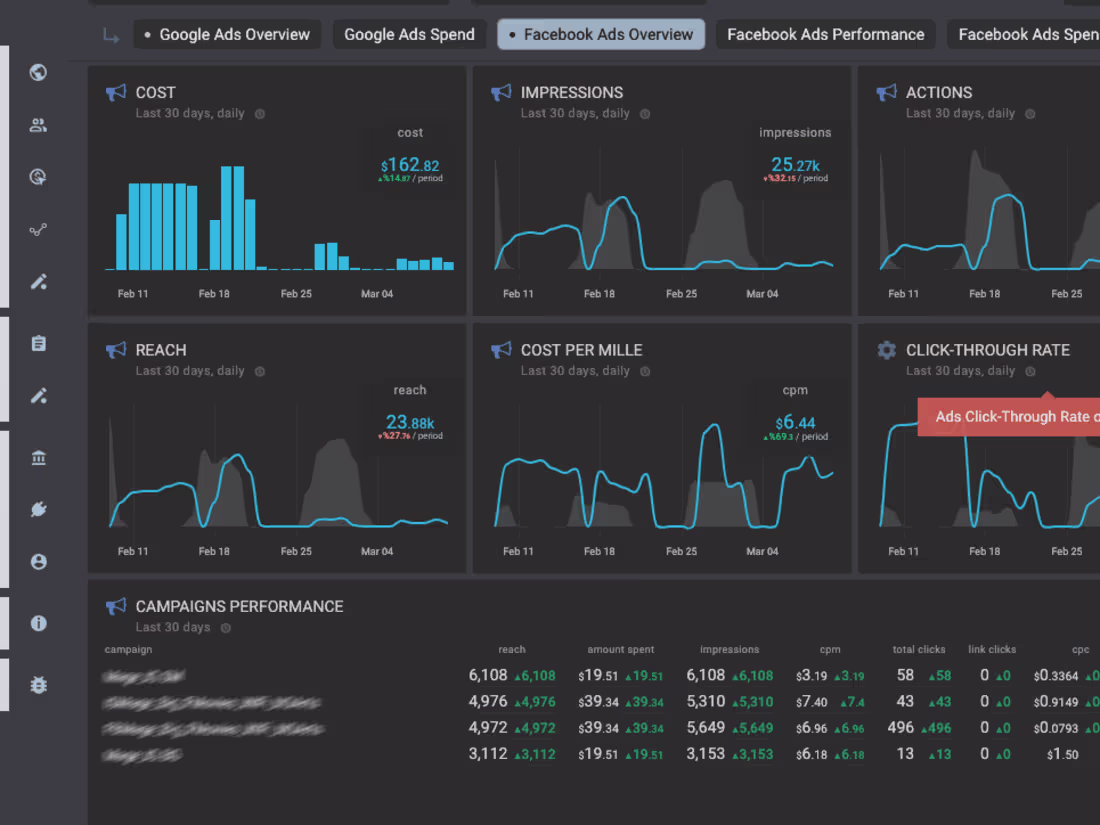Click the 3,112 reach cell

click(488, 754)
